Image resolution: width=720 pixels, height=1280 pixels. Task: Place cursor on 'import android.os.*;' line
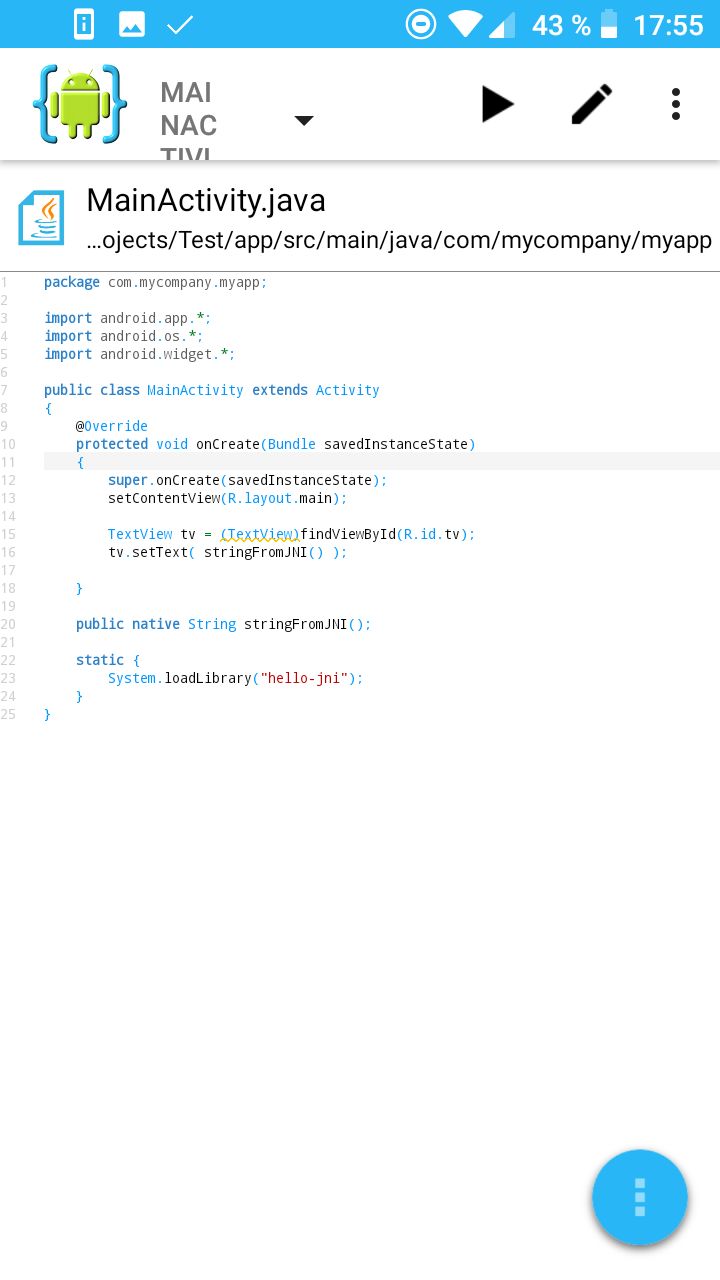pos(123,336)
